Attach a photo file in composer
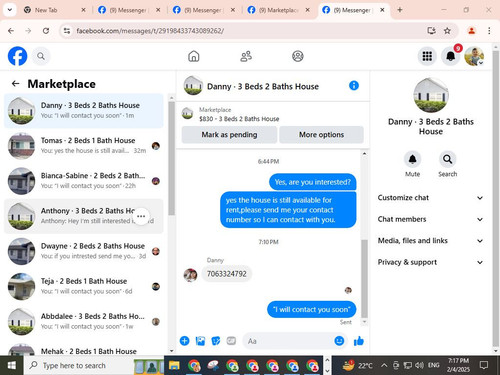 (x=200, y=341)
